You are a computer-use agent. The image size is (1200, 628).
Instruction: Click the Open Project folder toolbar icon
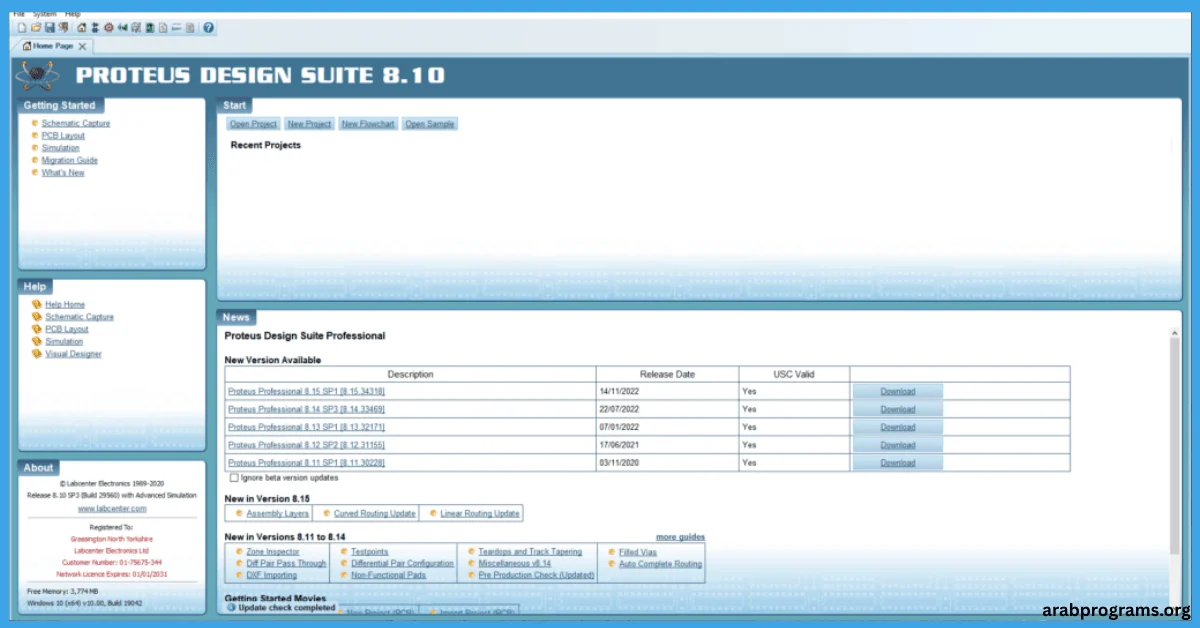[x=36, y=28]
